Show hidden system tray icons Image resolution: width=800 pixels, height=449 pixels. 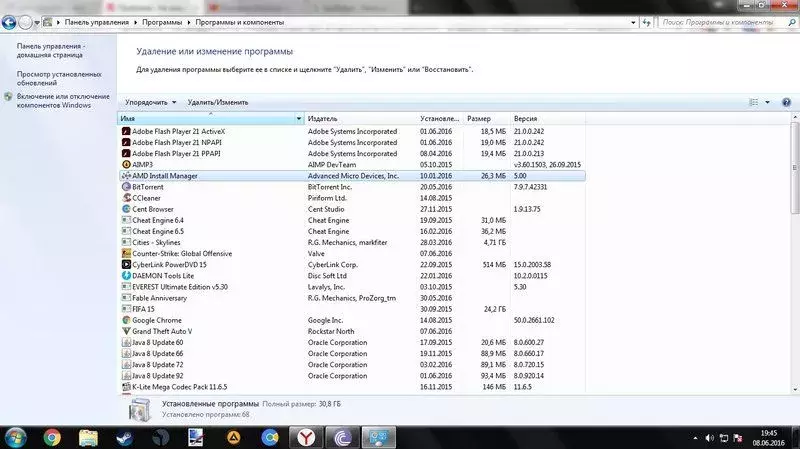pyautogui.click(x=695, y=438)
